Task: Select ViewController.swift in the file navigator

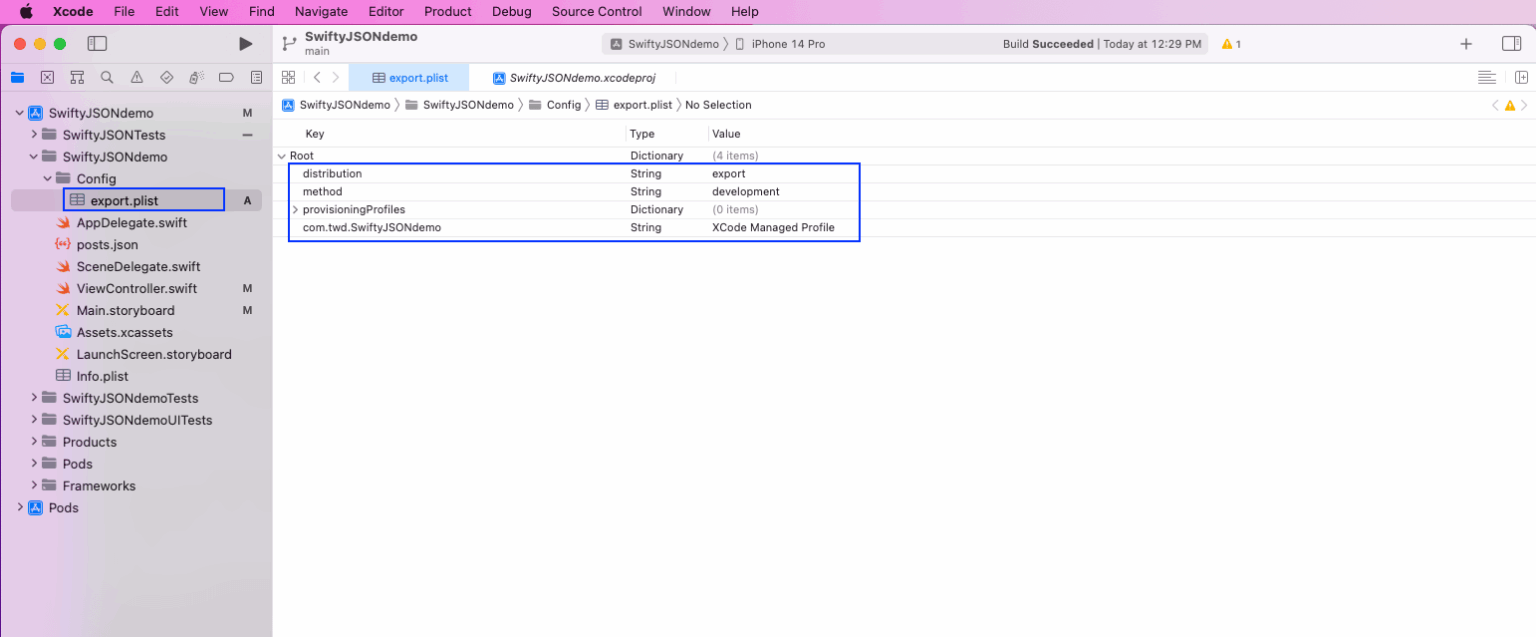Action: 133,288
